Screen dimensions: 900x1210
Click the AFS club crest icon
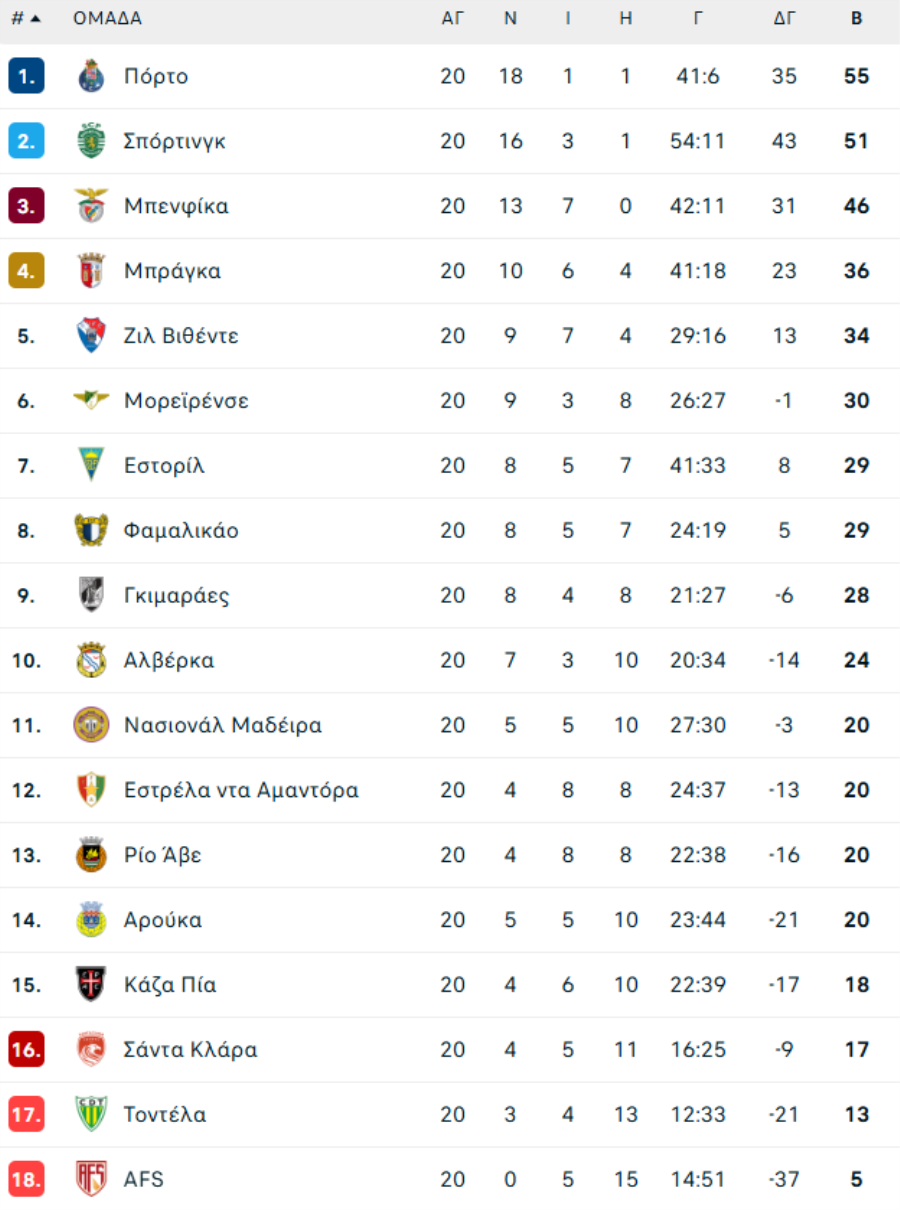click(x=91, y=1179)
